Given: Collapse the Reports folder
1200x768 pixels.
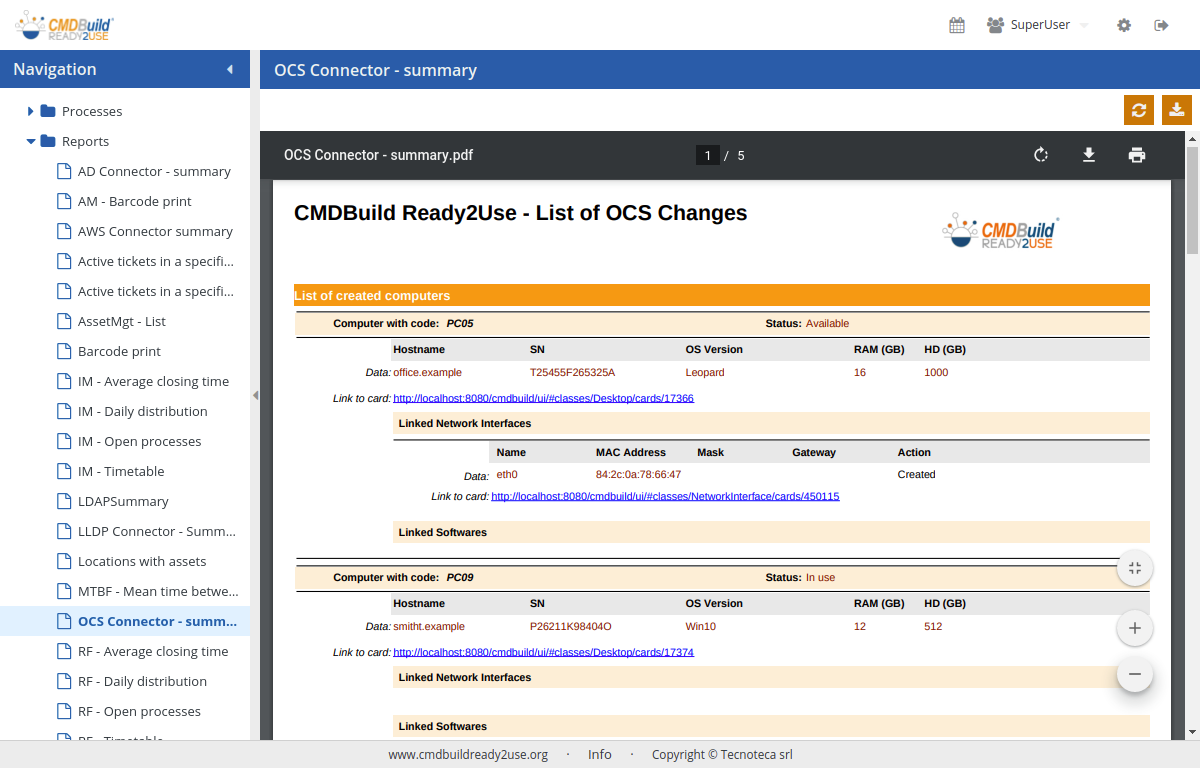Looking at the screenshot, I should coord(31,141).
